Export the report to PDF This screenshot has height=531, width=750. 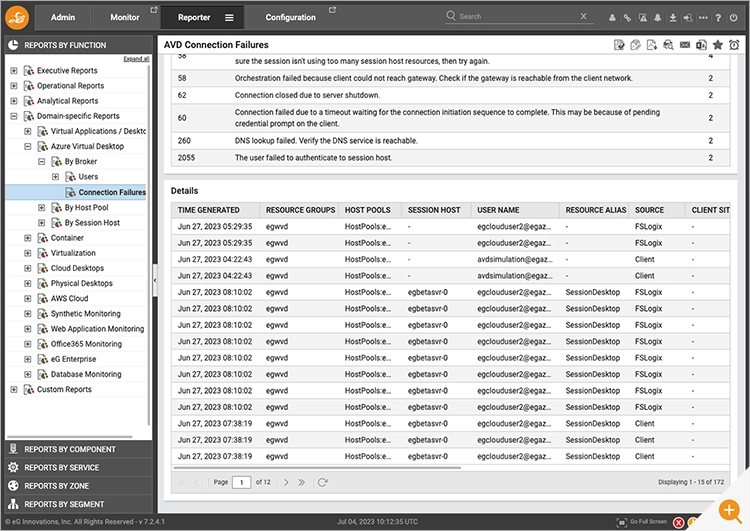651,44
